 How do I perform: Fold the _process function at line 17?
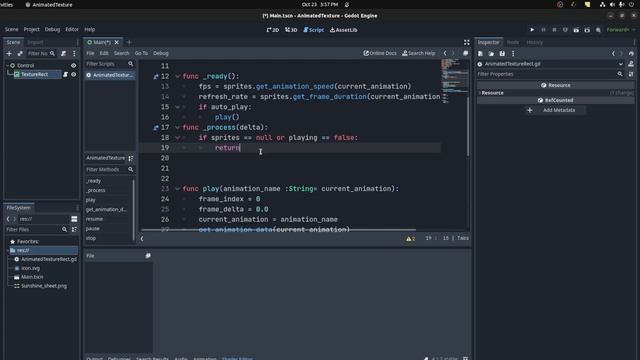tap(177, 127)
